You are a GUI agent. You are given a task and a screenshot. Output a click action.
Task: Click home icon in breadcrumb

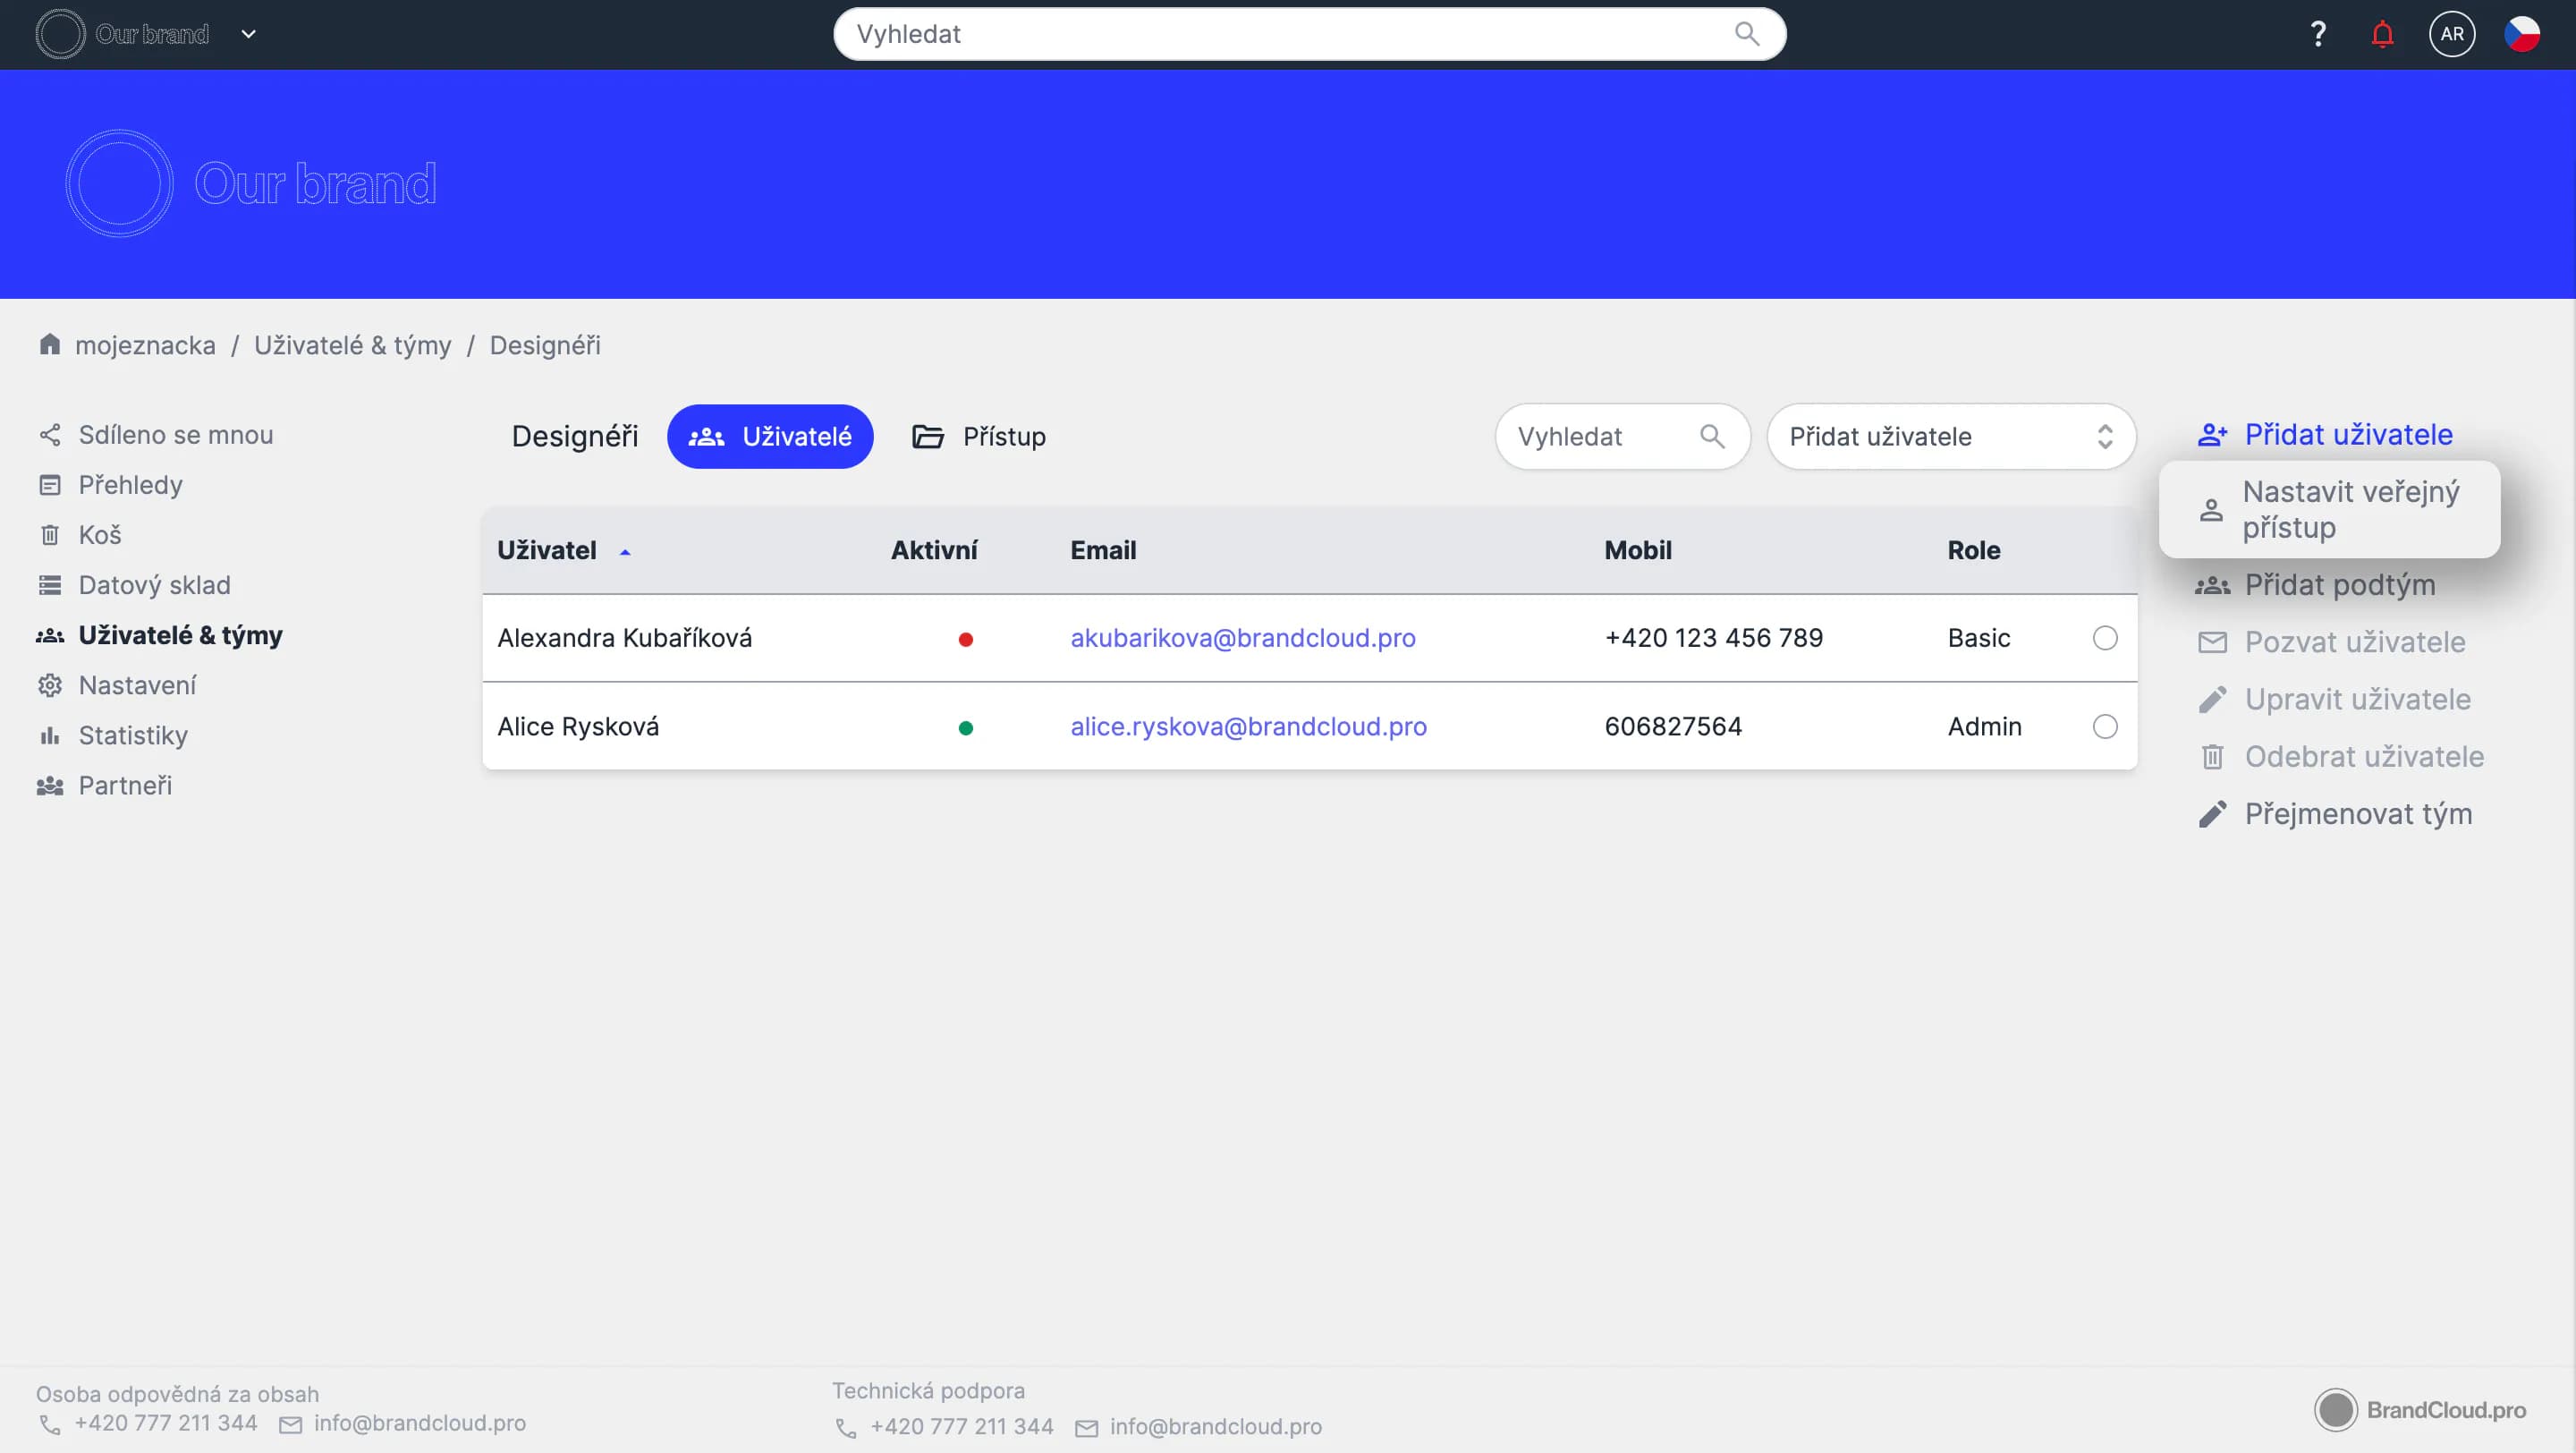(x=49, y=345)
